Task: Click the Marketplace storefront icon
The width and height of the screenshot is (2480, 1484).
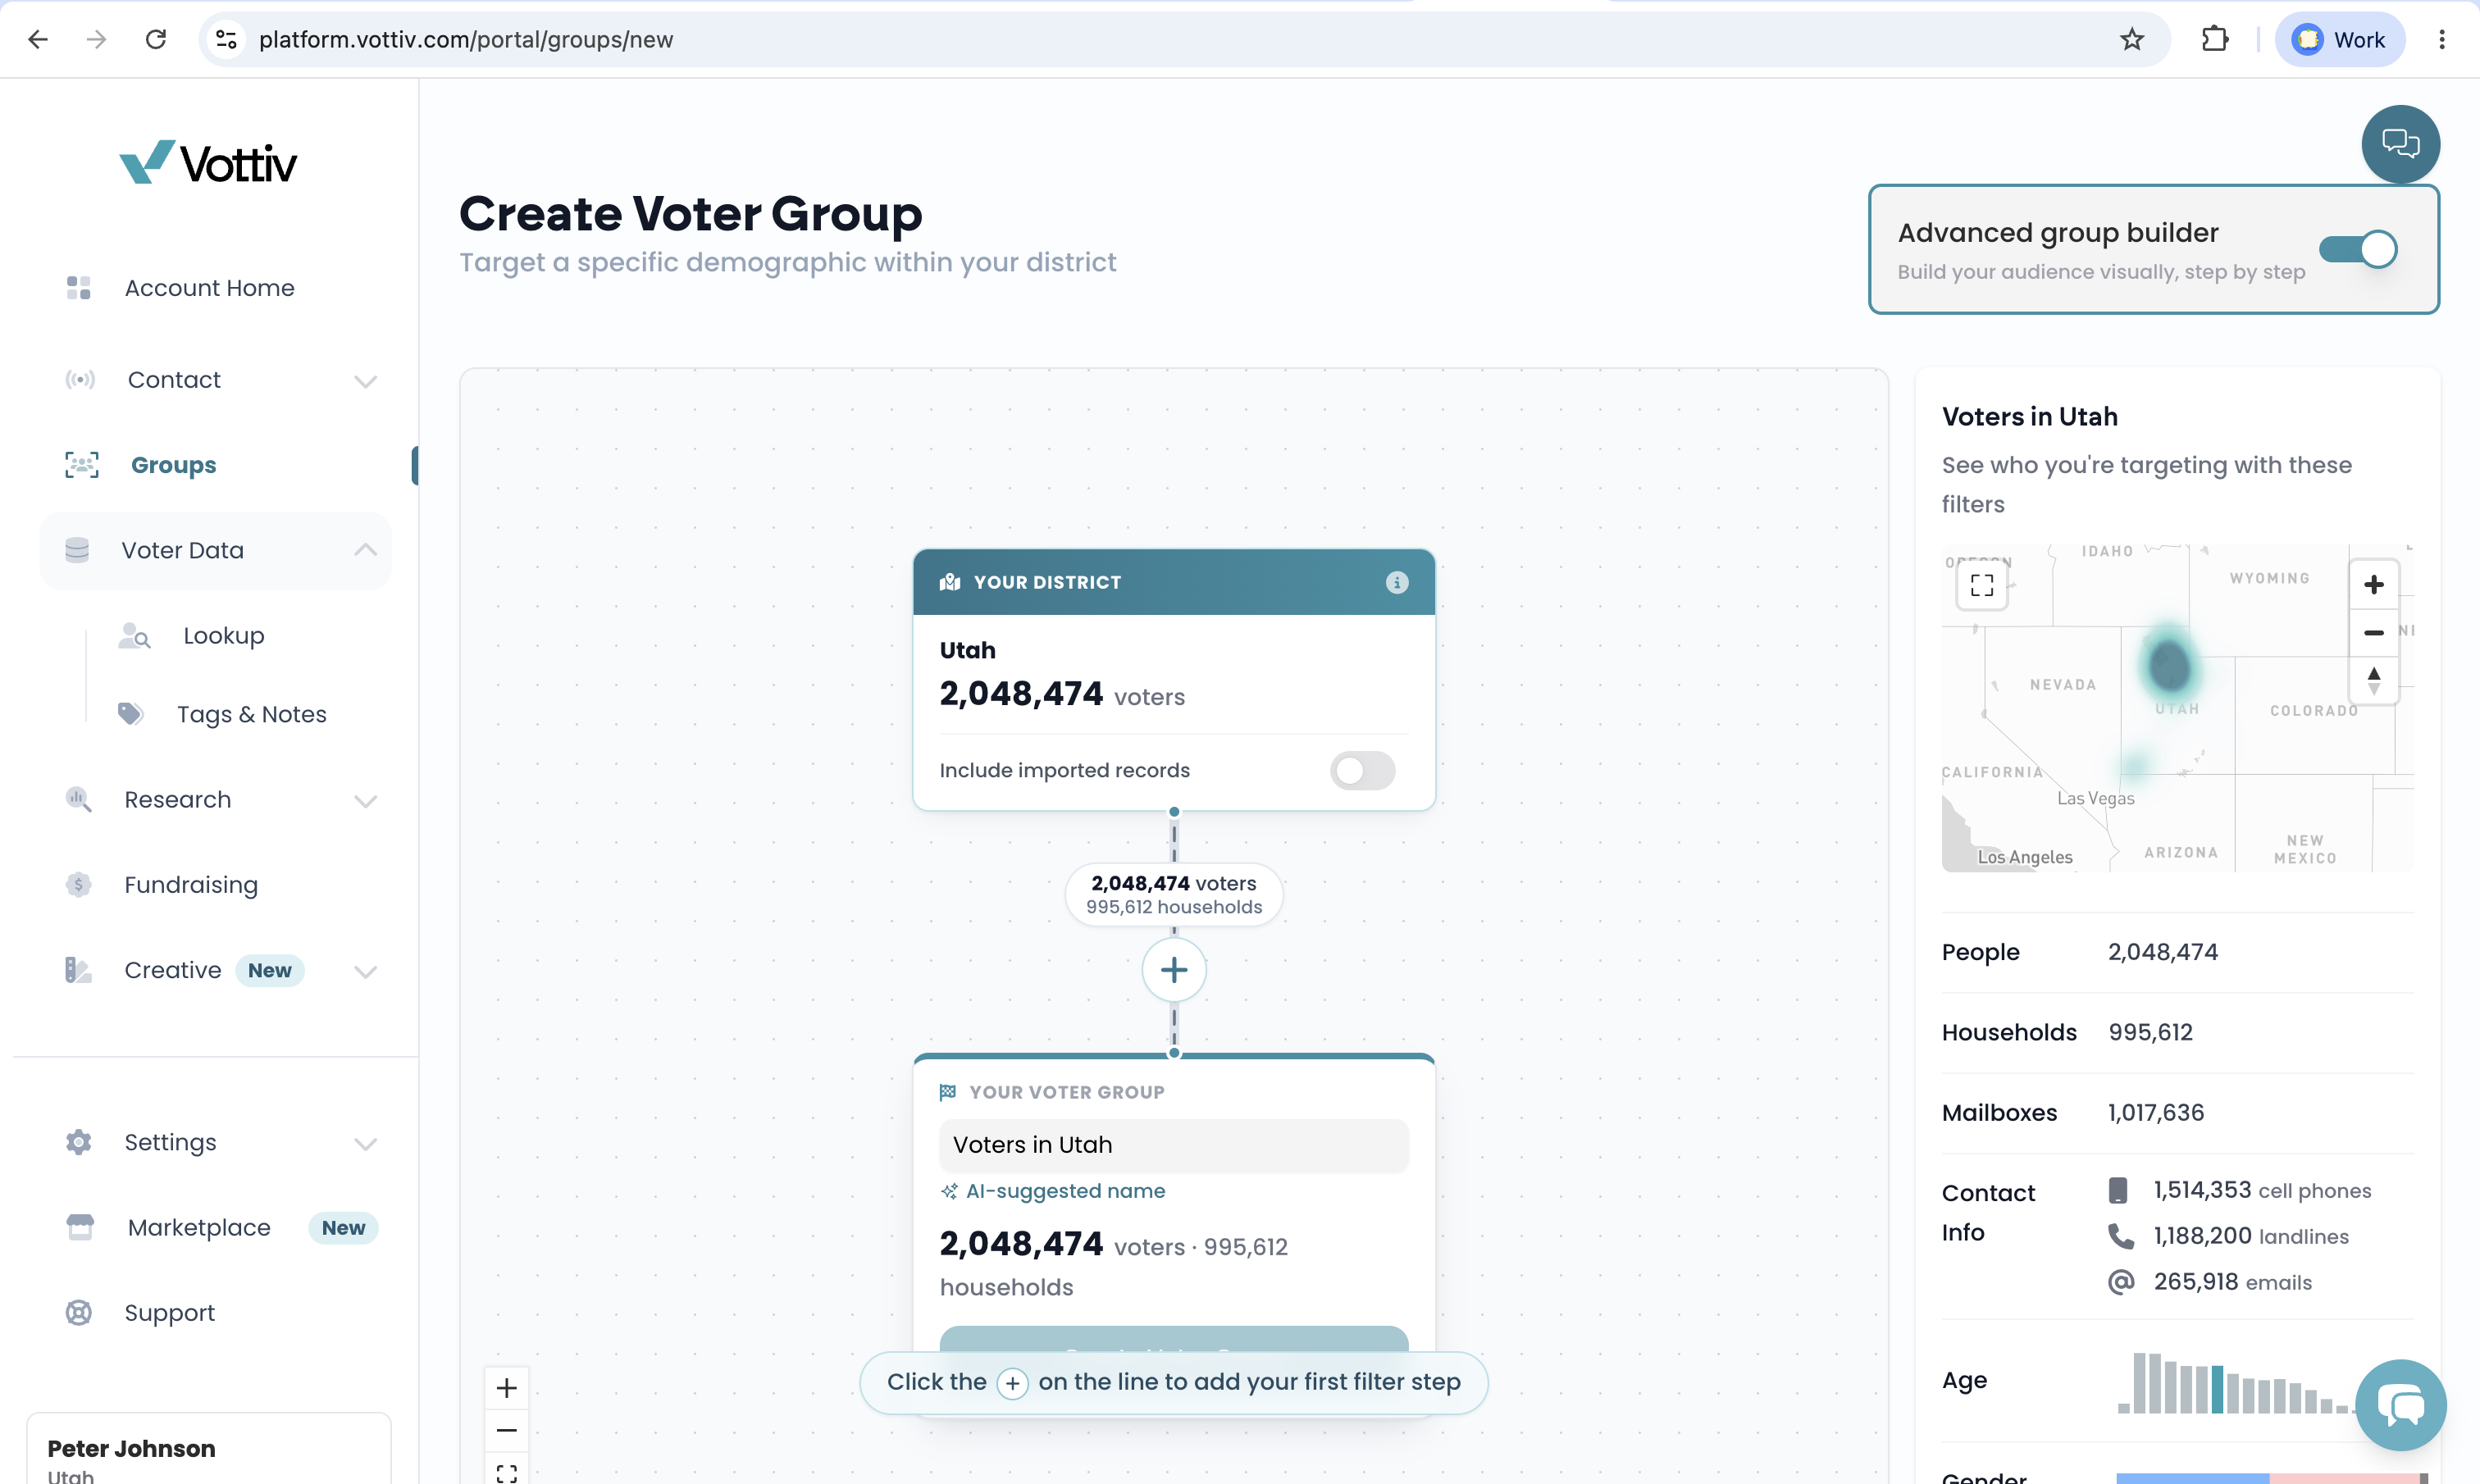Action: pyautogui.click(x=80, y=1227)
